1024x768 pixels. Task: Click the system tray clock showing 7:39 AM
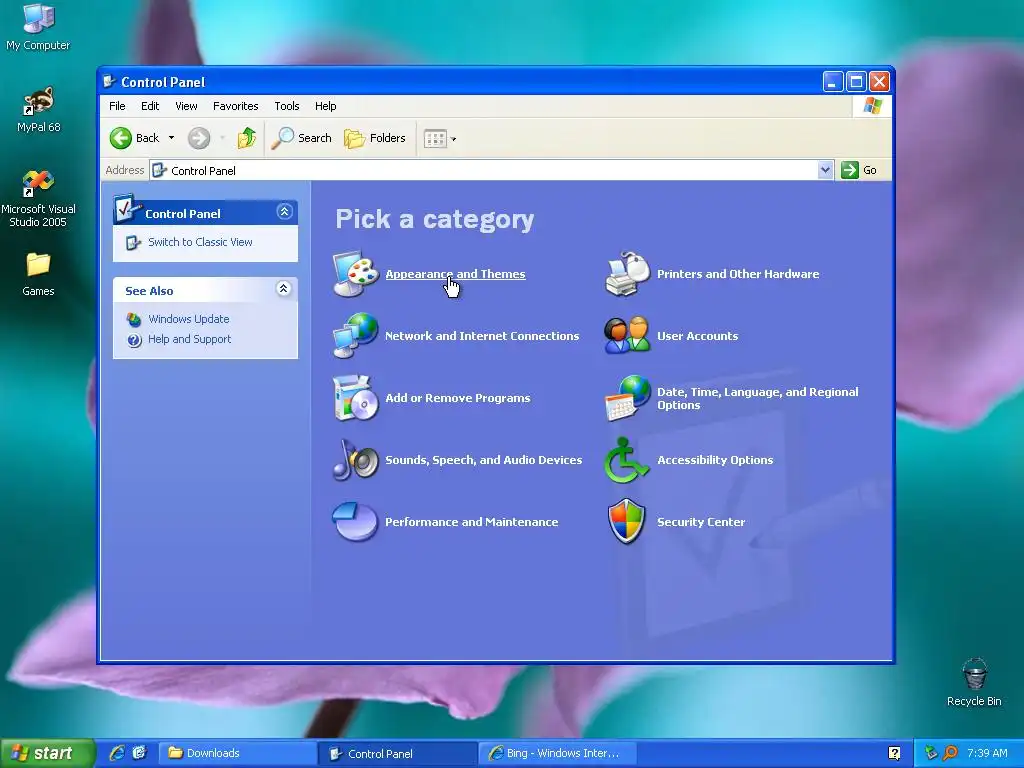point(987,753)
